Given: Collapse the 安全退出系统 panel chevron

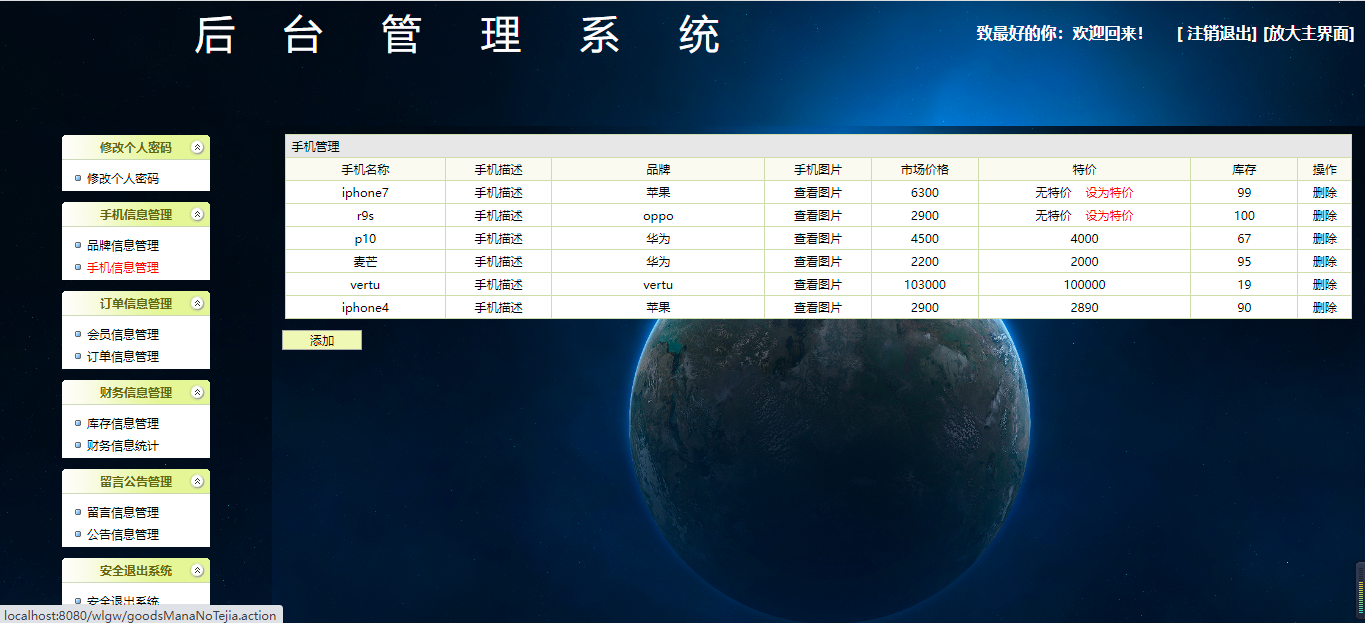Looking at the screenshot, I should pos(197,570).
